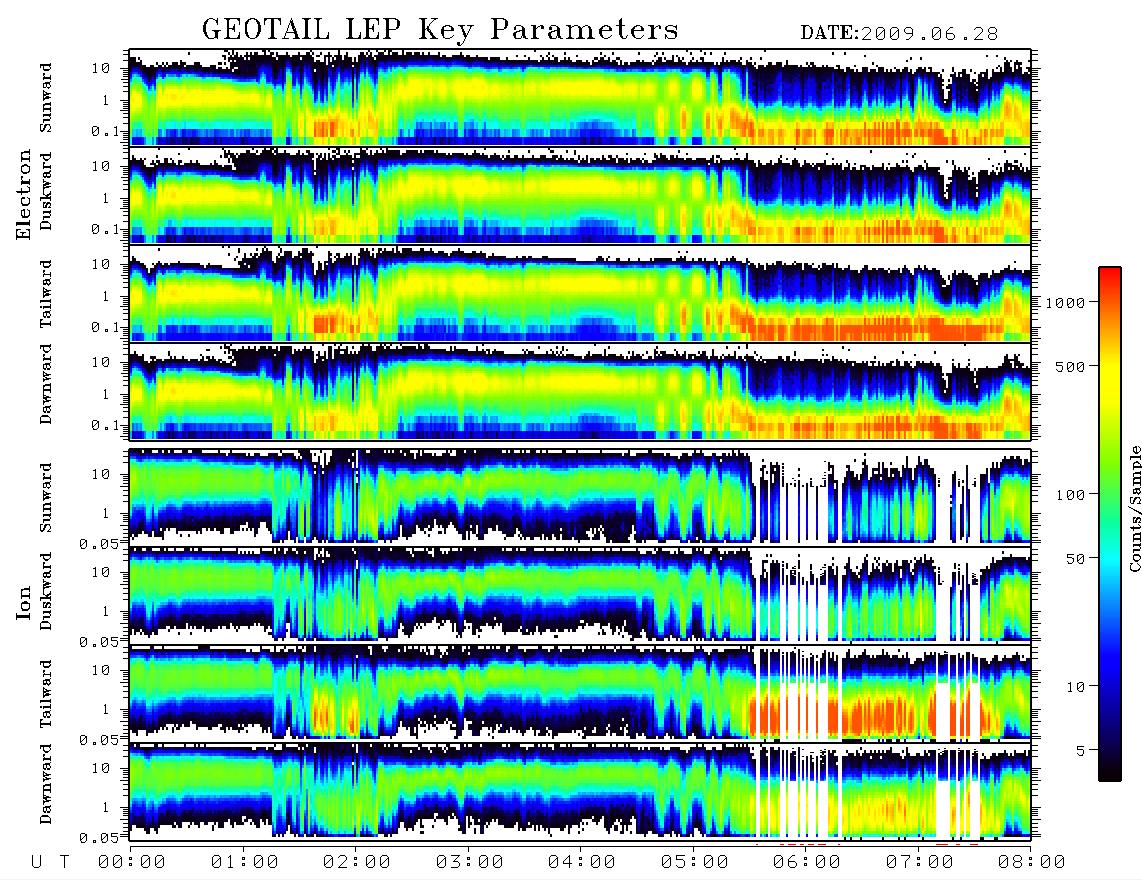Click inside the Electron Sunward spectrogram panel
Viewport: 1142px width, 880px height.
click(580, 98)
